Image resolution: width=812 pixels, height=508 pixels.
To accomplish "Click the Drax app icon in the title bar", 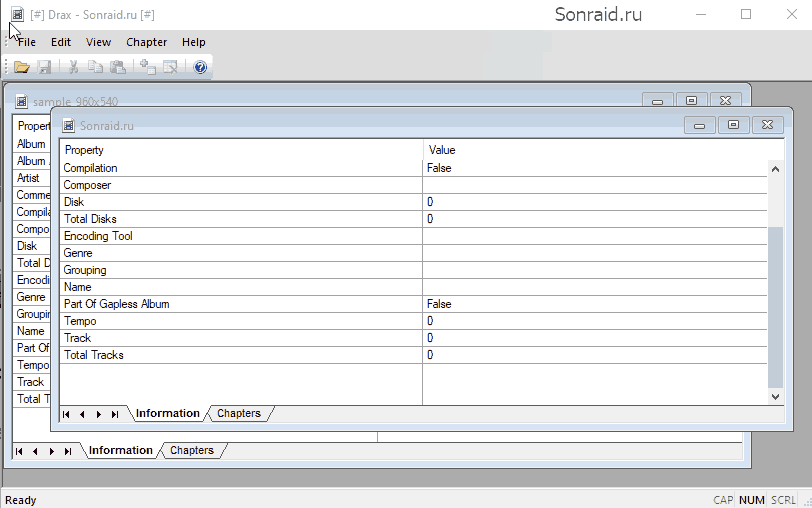I will tap(17, 14).
